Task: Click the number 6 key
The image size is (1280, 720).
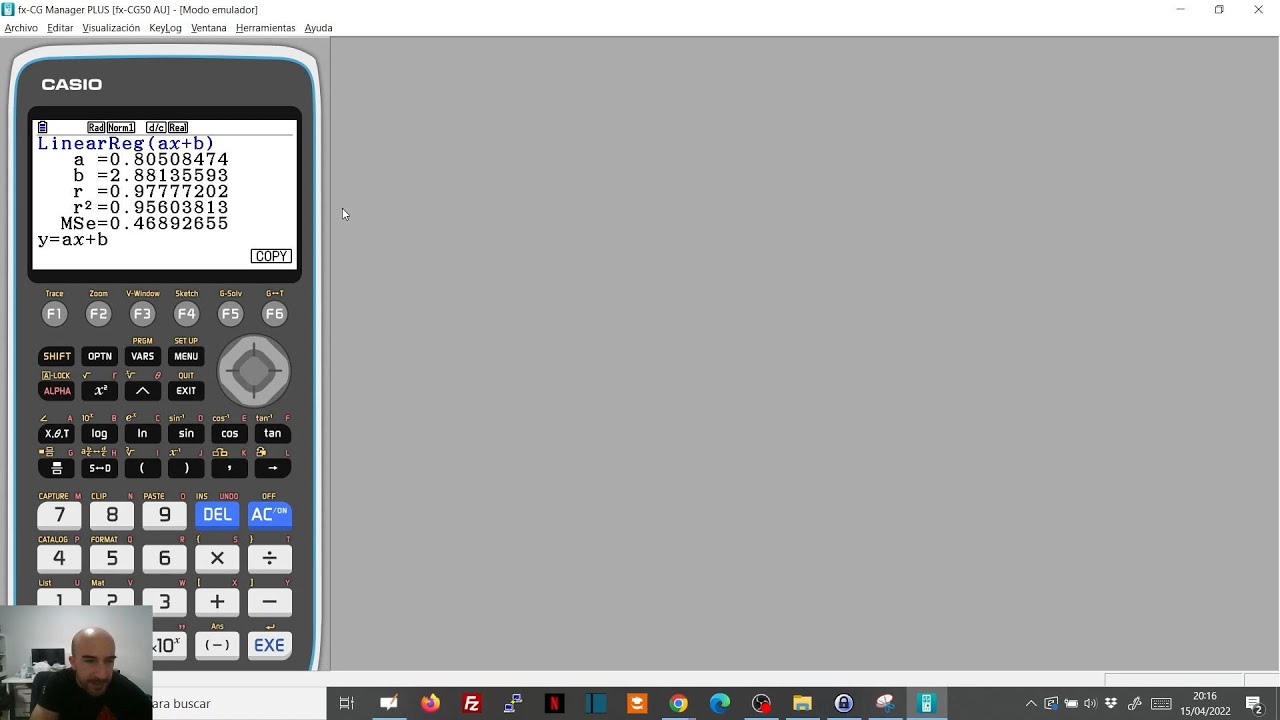Action: (164, 559)
